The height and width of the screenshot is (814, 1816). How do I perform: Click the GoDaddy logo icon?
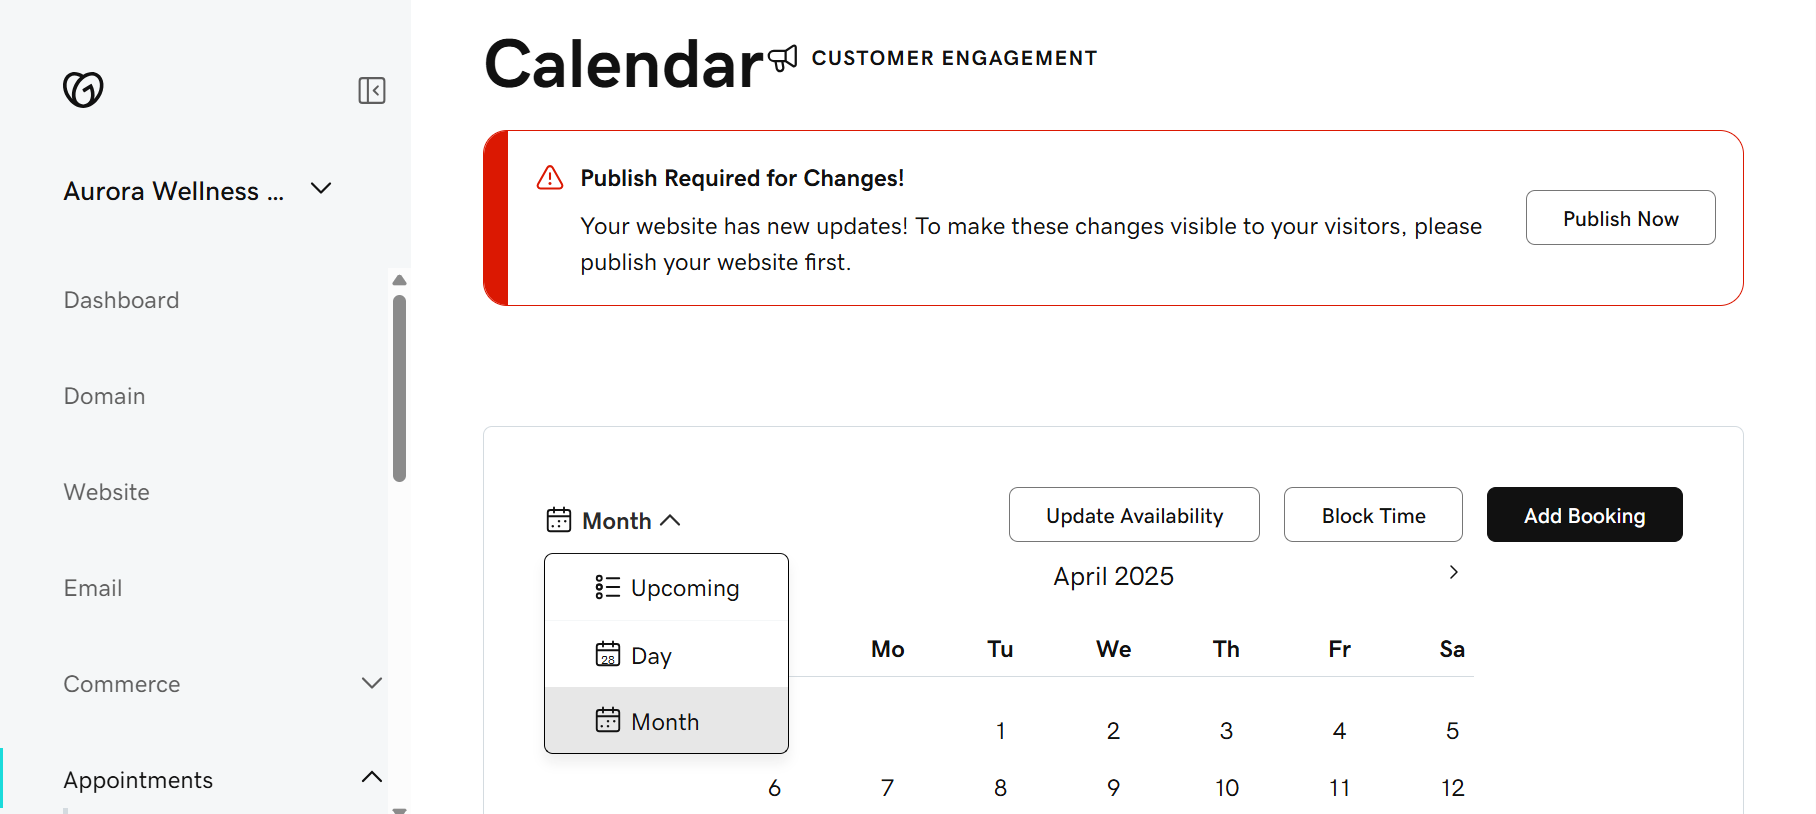pyautogui.click(x=83, y=90)
